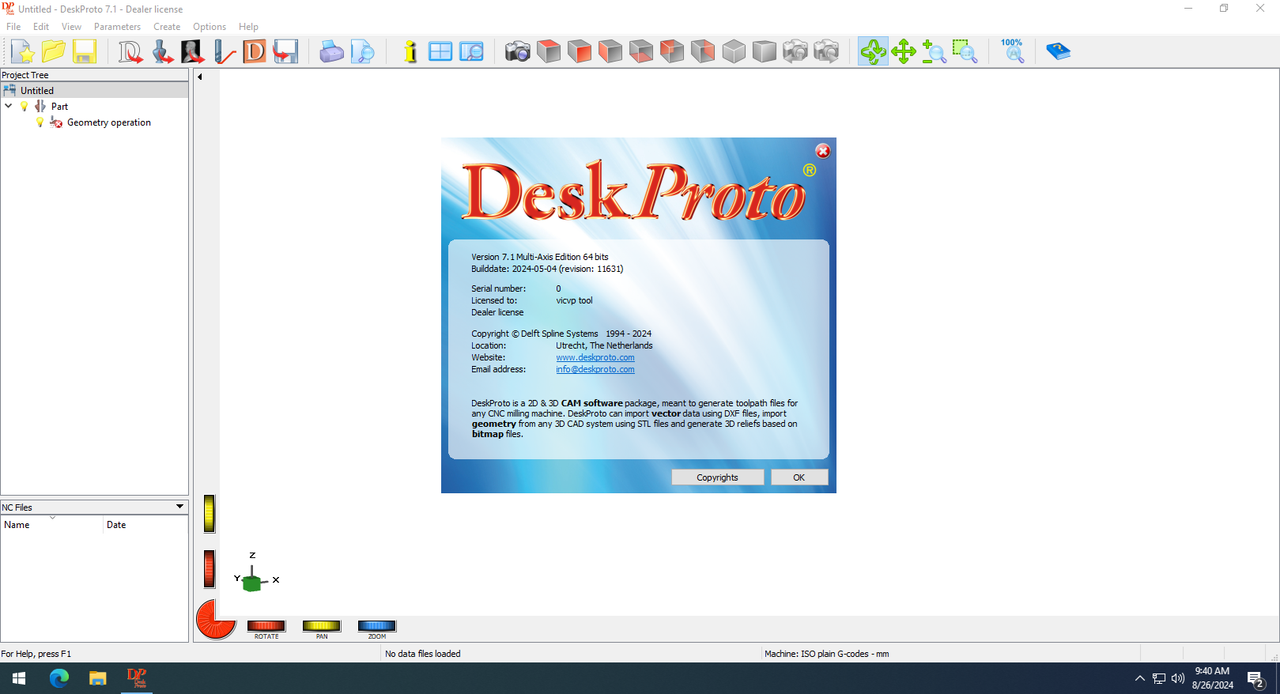Click the green cube axis orientation indicator

[x=253, y=582]
